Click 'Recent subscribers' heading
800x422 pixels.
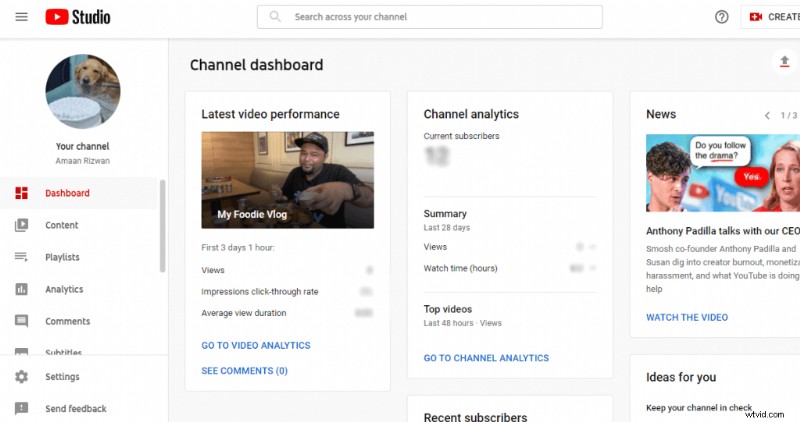pyautogui.click(x=475, y=417)
